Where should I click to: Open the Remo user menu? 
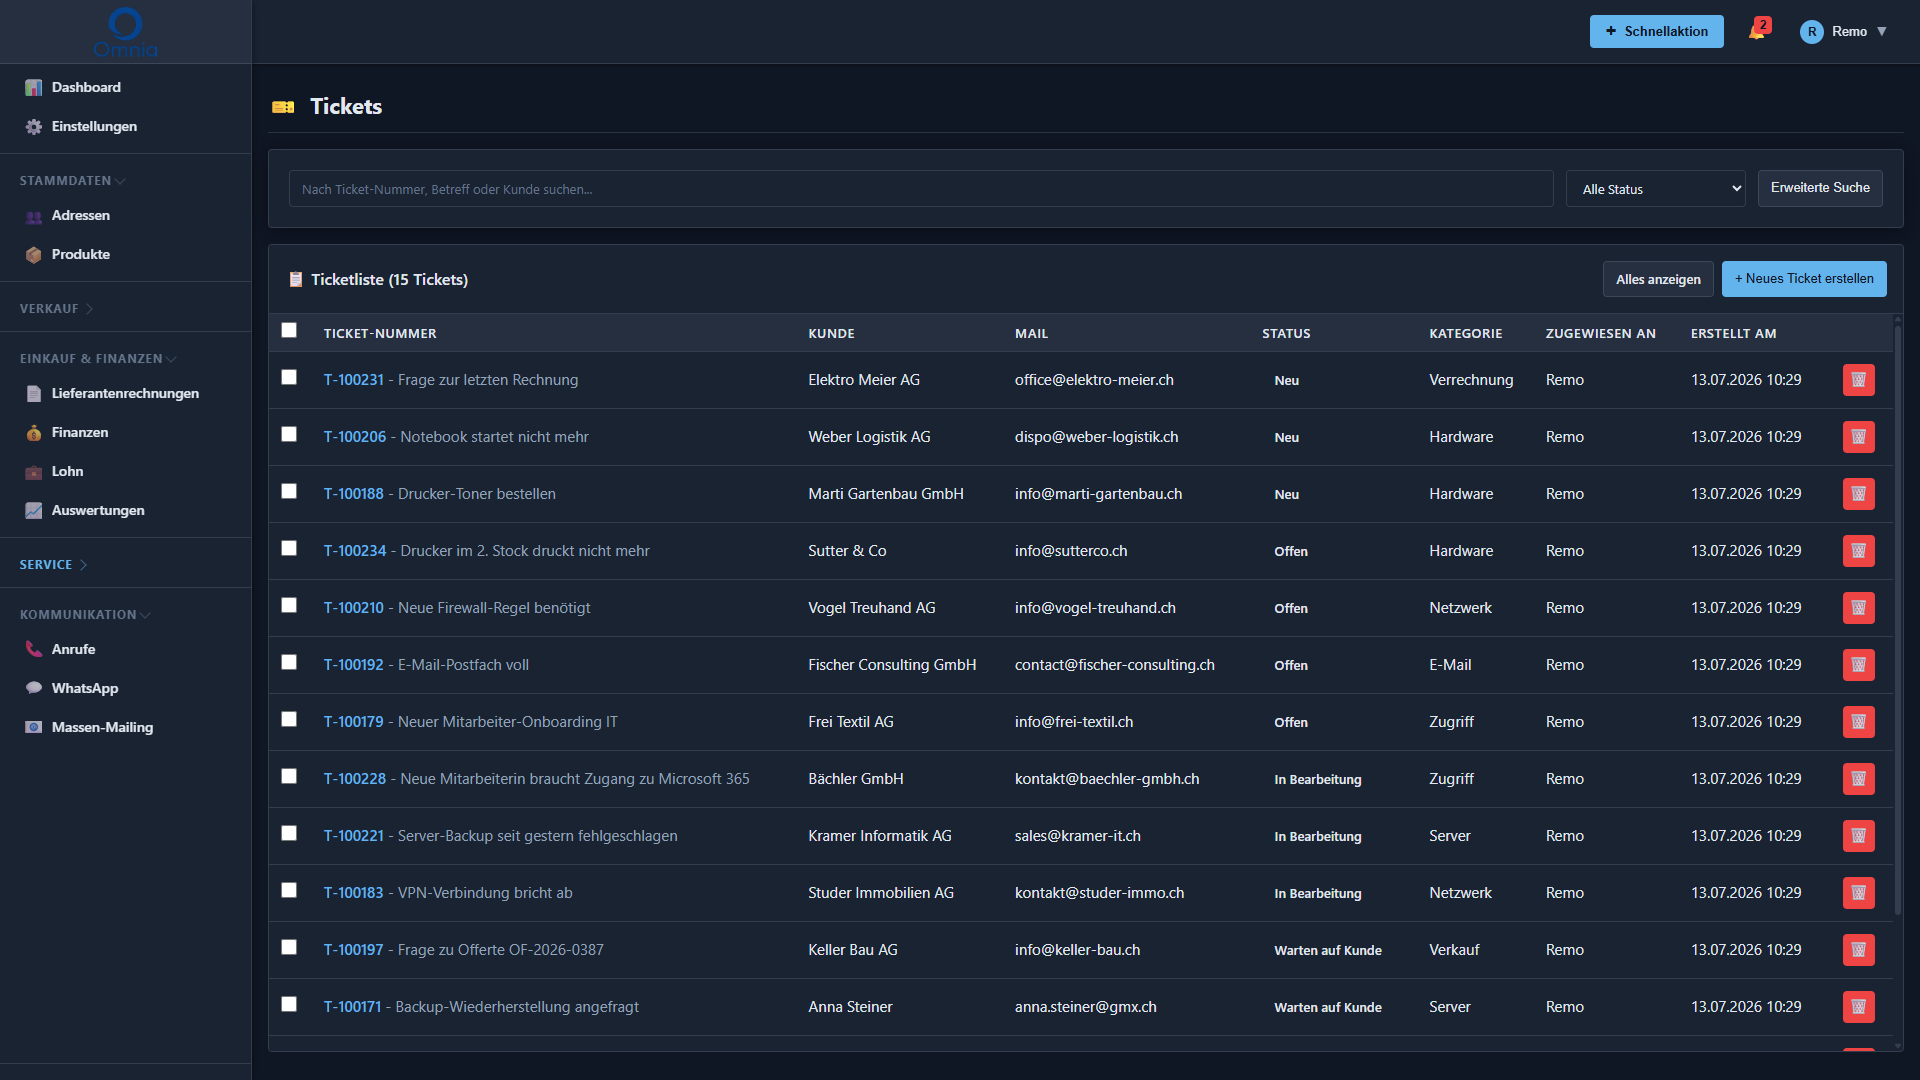tap(1844, 31)
